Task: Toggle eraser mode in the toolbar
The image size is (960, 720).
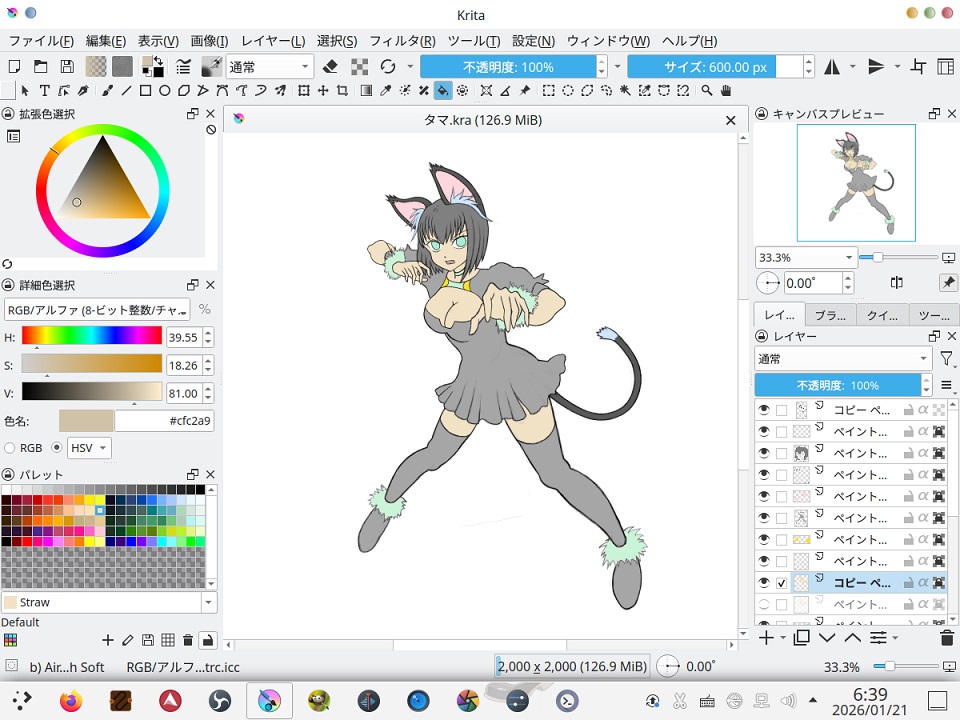Action: click(332, 67)
